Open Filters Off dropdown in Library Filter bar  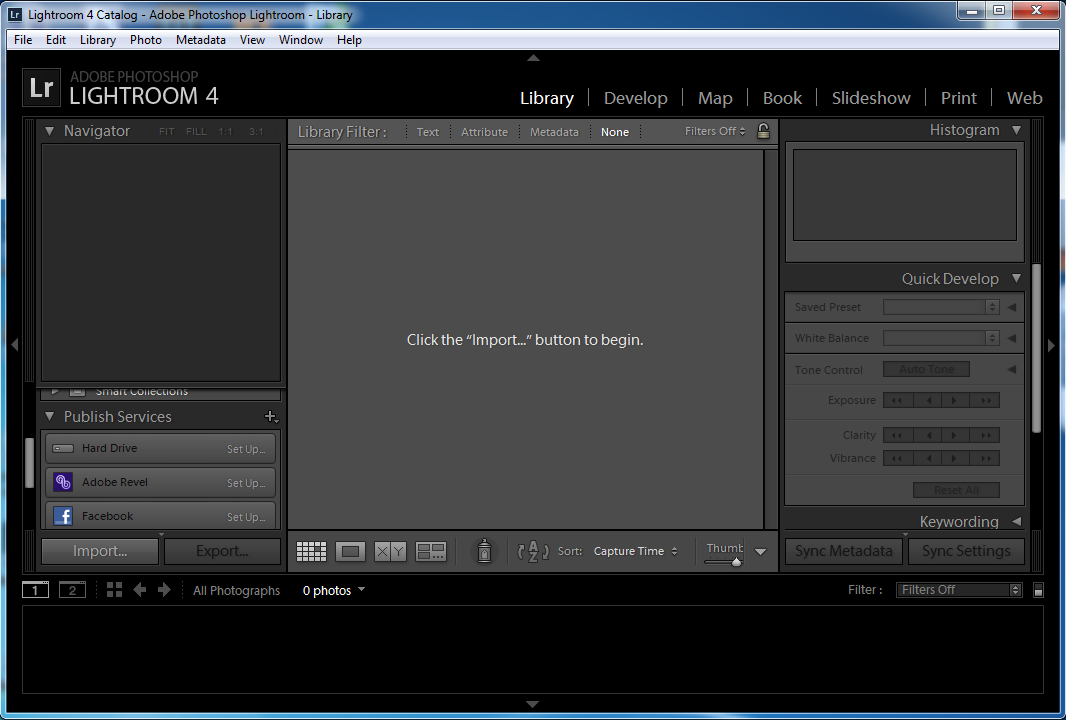click(x=715, y=131)
